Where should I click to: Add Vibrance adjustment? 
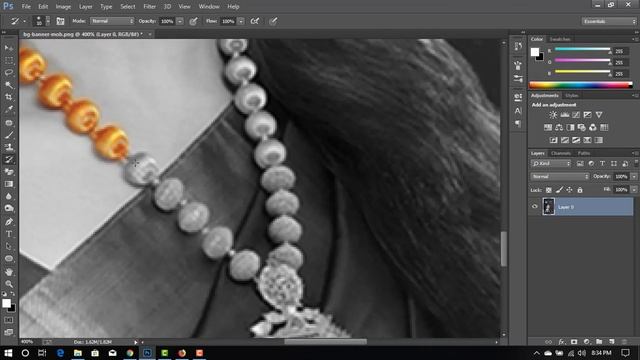(599, 115)
